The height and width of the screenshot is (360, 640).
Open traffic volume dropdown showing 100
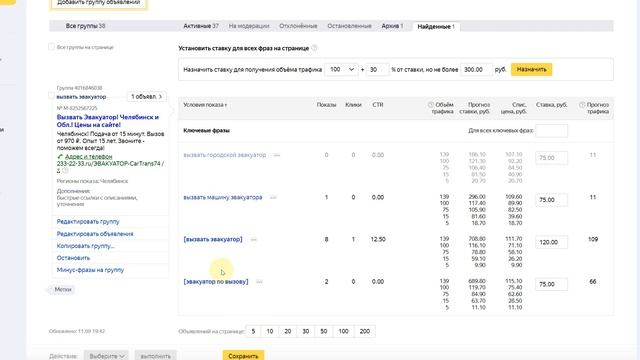click(x=341, y=70)
